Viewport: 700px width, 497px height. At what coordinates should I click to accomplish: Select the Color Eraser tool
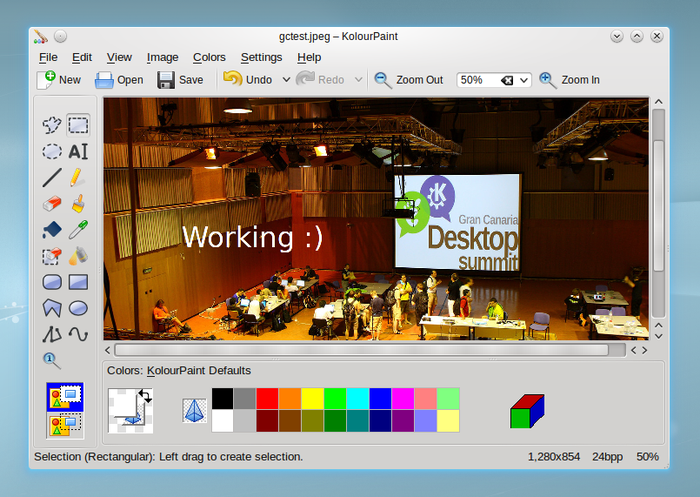point(52,256)
